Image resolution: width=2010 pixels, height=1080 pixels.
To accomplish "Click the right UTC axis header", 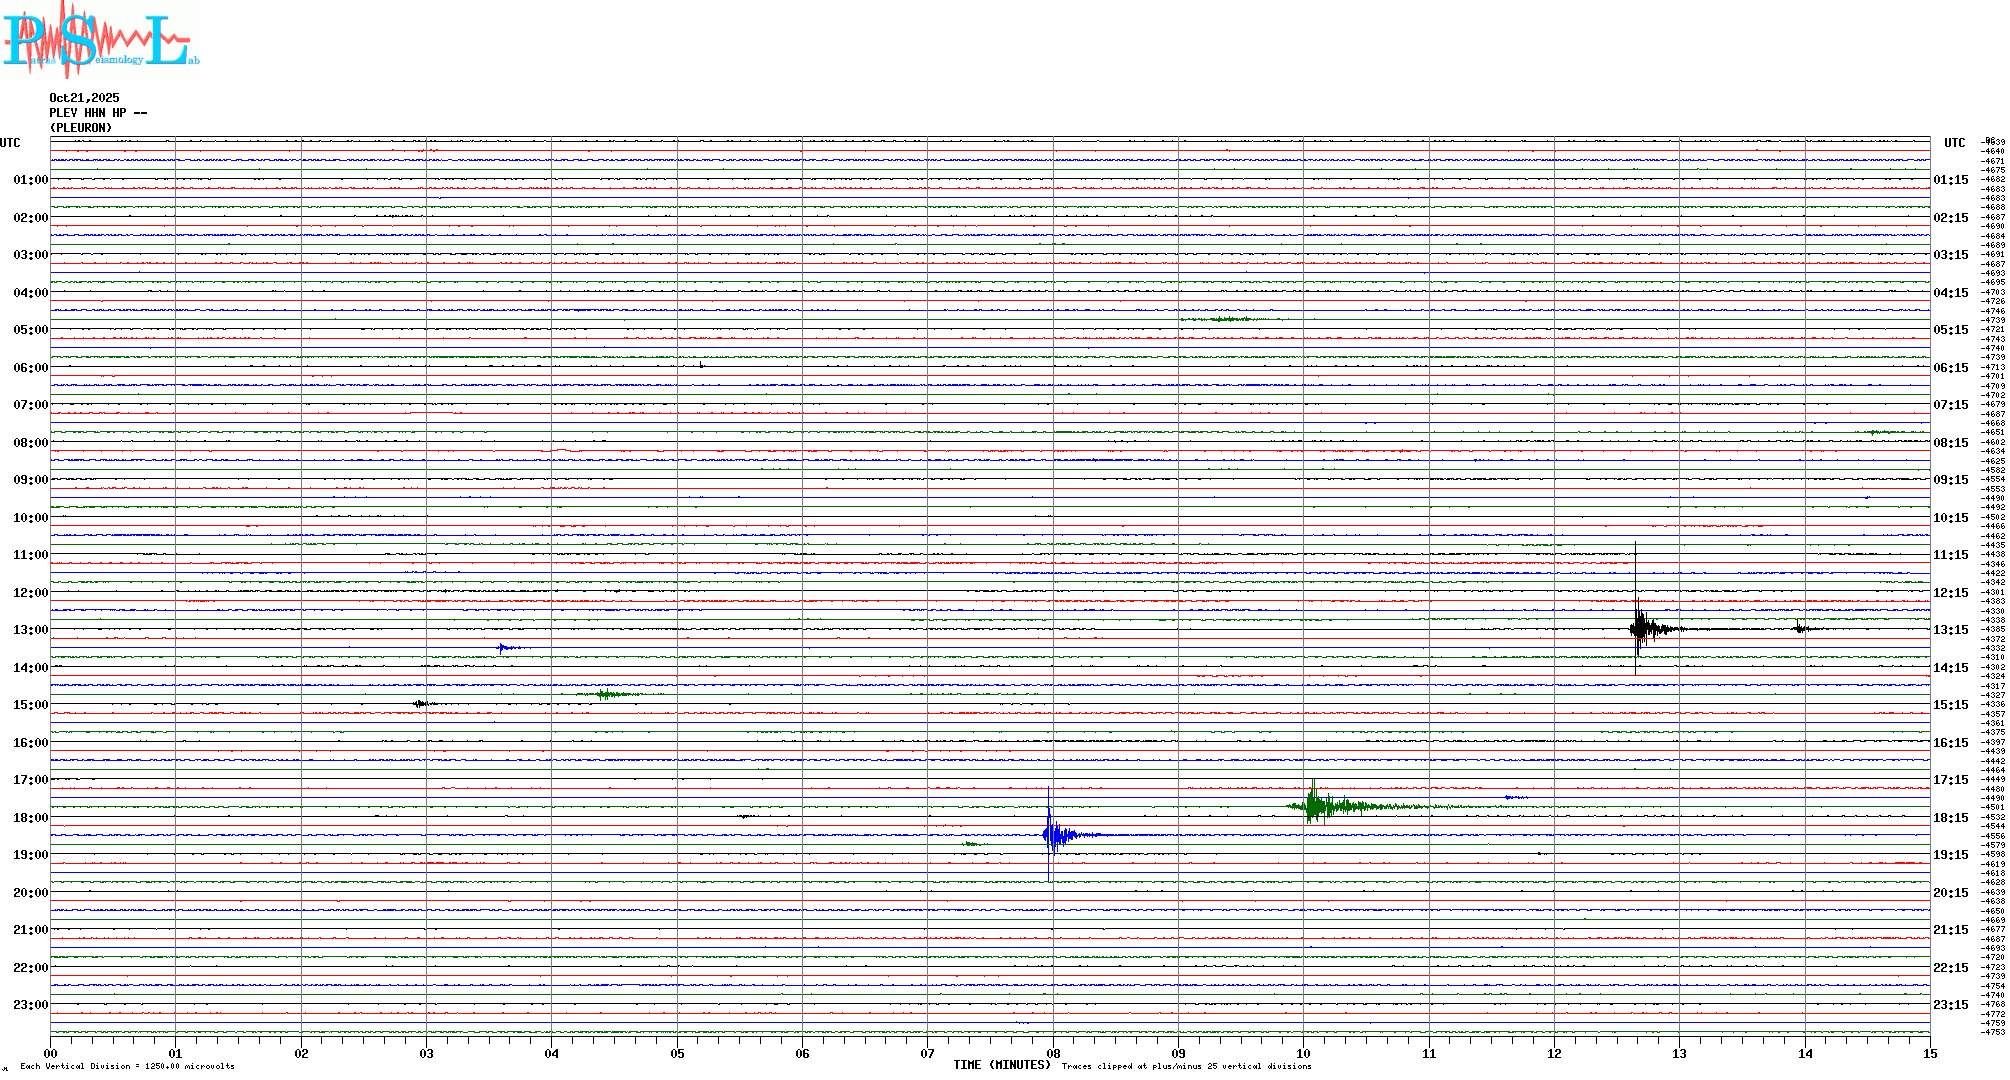I will pos(1954,143).
